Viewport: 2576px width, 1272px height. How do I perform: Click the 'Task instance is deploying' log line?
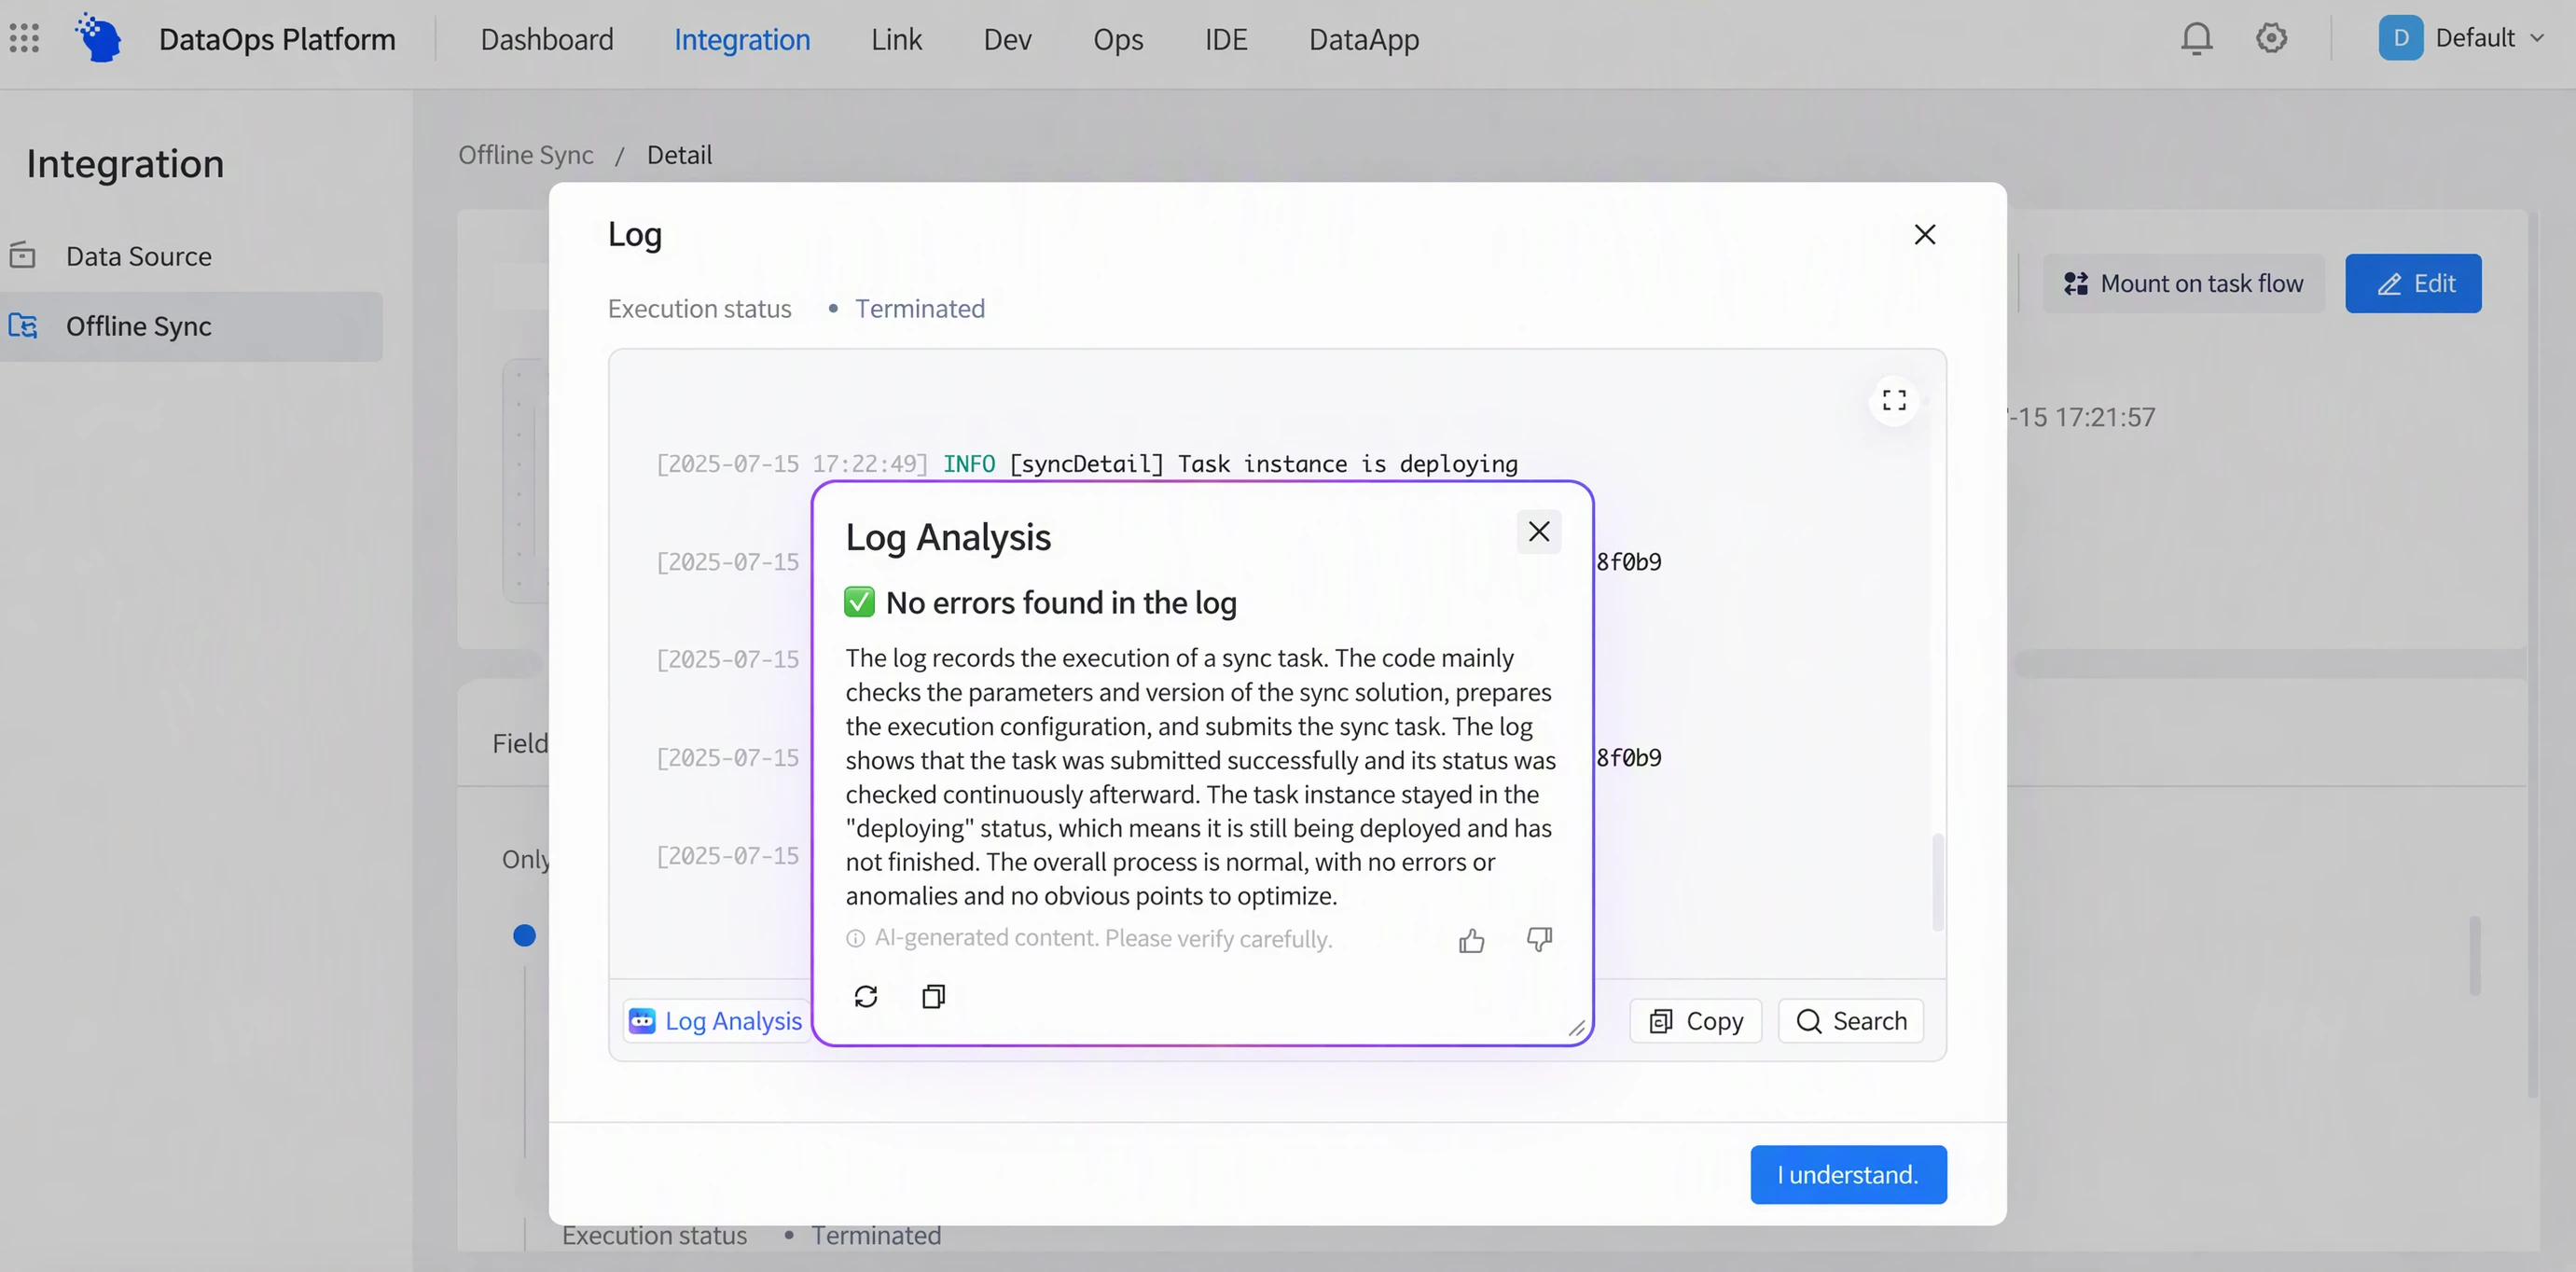1086,464
